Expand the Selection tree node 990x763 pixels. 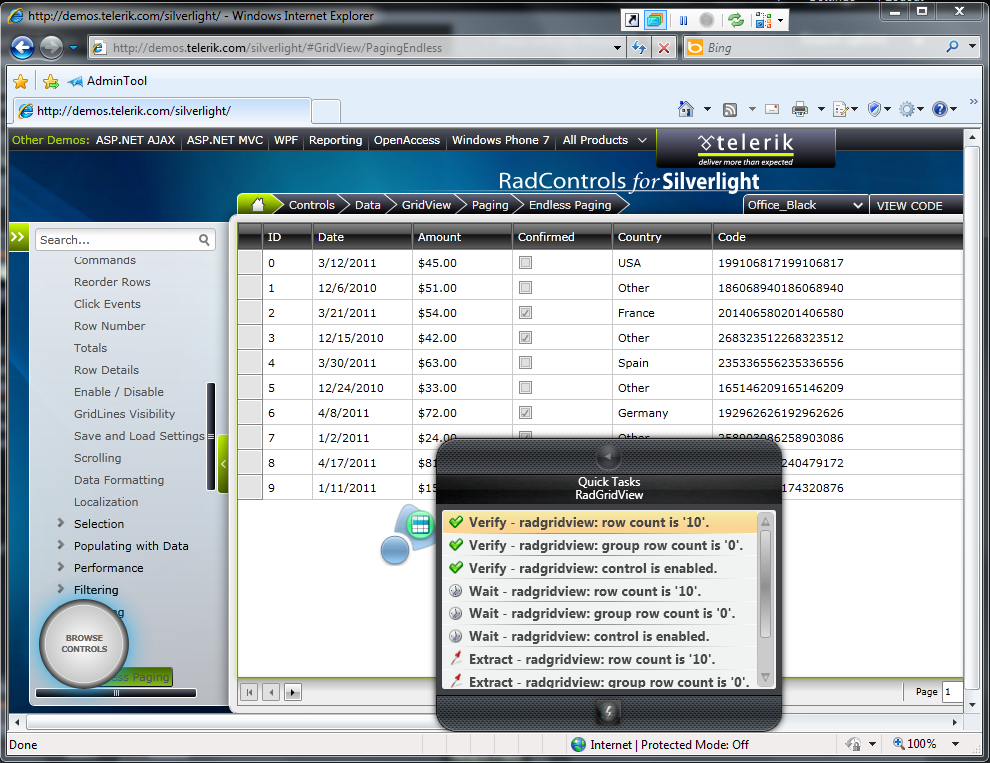pos(61,523)
